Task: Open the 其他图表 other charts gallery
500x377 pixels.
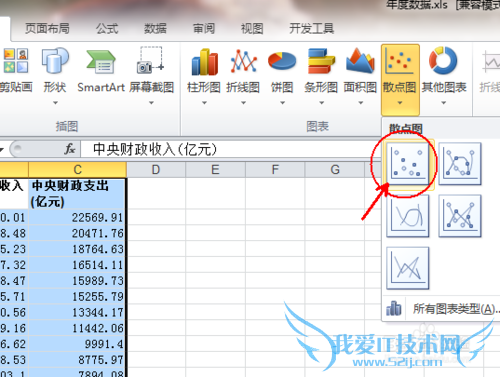Action: 444,76
